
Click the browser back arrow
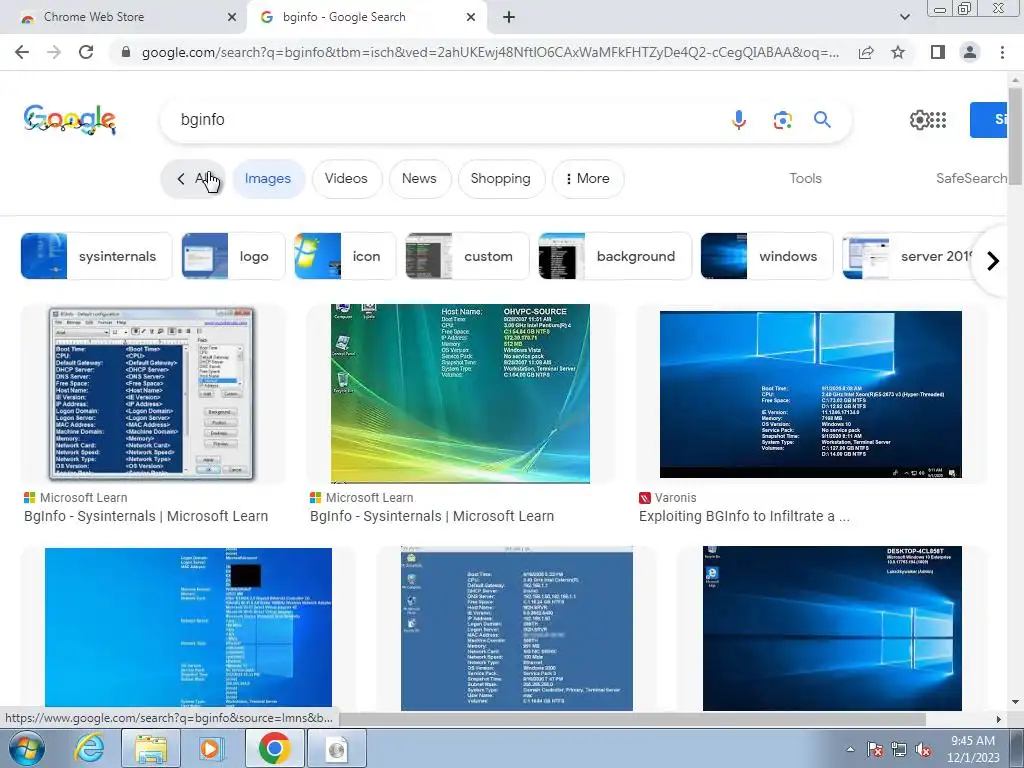(22, 52)
